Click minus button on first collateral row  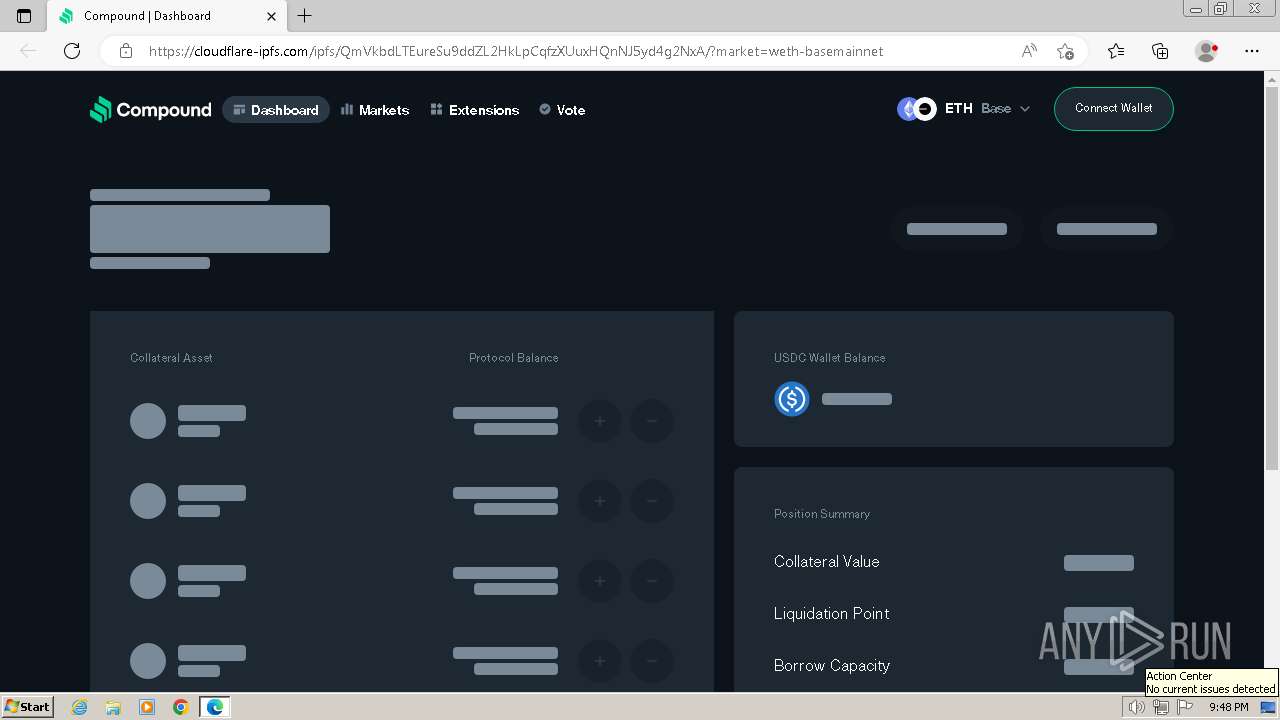[x=652, y=421]
